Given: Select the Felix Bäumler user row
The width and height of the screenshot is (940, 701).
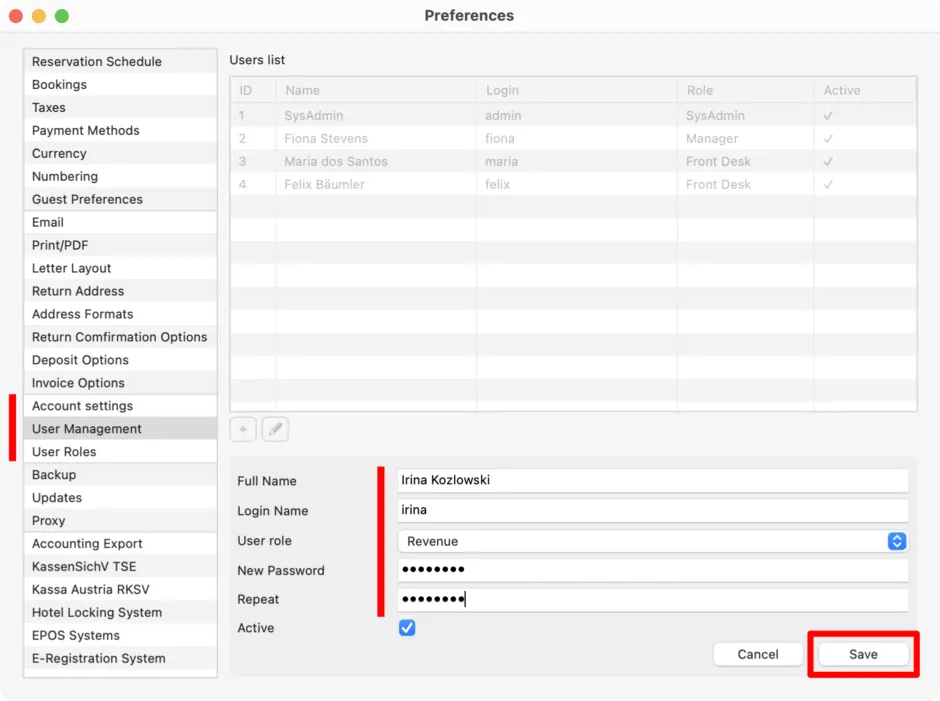Looking at the screenshot, I should [x=573, y=185].
